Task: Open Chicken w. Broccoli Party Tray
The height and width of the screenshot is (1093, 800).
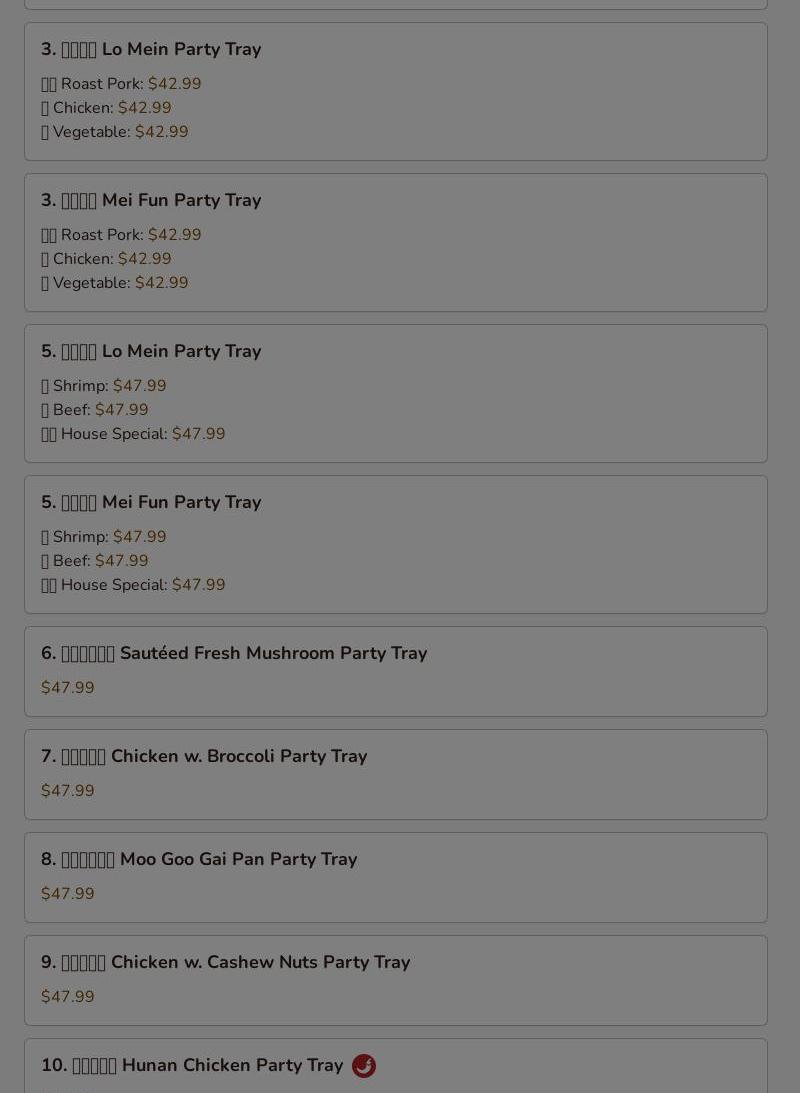Action: (396, 774)
